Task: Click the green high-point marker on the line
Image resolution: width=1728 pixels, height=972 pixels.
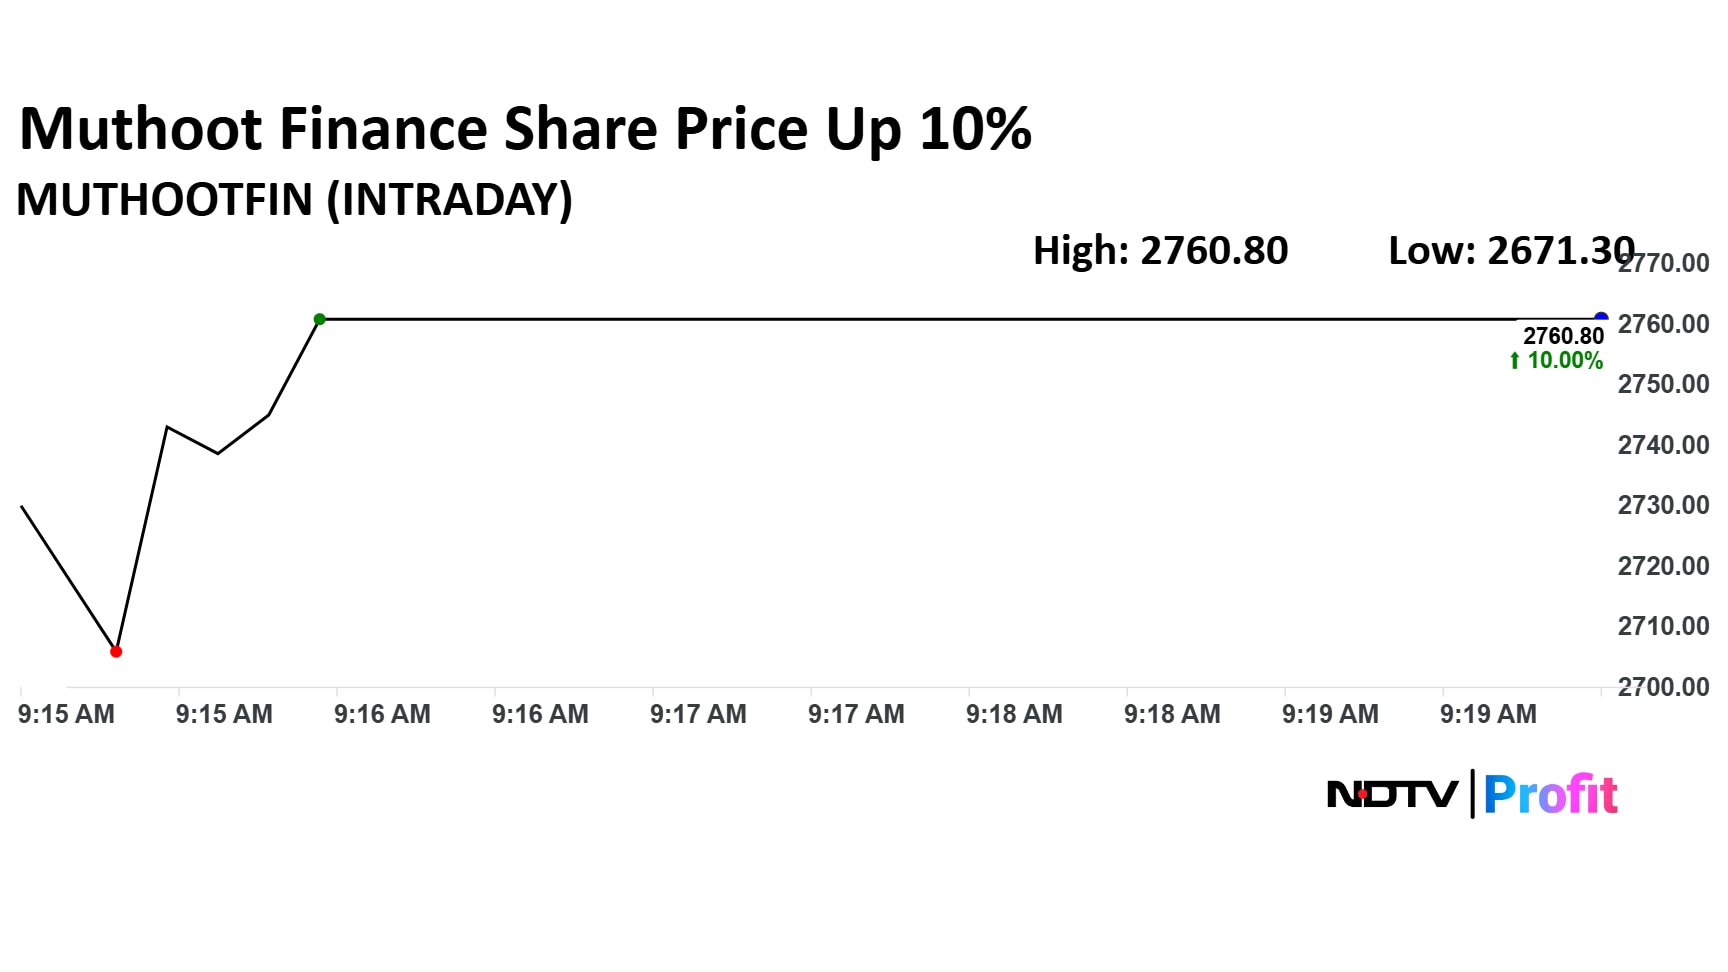Action: [x=319, y=319]
